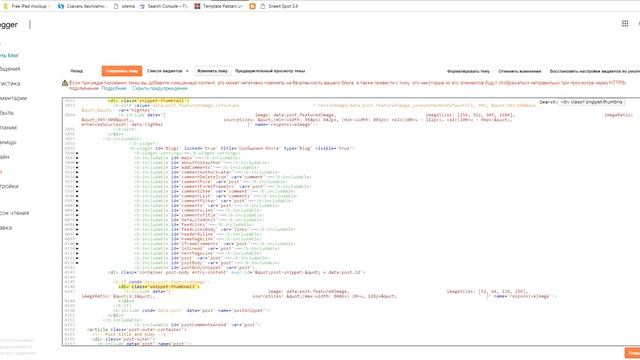Expand the folded 'inlineAd' includable
This screenshot has height=360, width=640.
77,249
